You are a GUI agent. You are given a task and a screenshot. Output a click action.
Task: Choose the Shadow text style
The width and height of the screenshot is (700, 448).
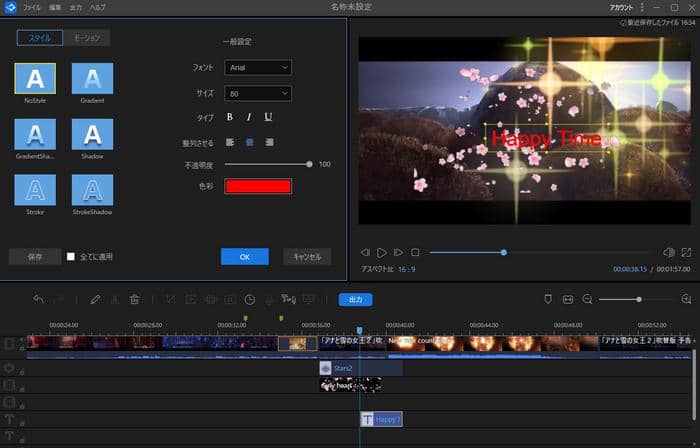point(92,134)
